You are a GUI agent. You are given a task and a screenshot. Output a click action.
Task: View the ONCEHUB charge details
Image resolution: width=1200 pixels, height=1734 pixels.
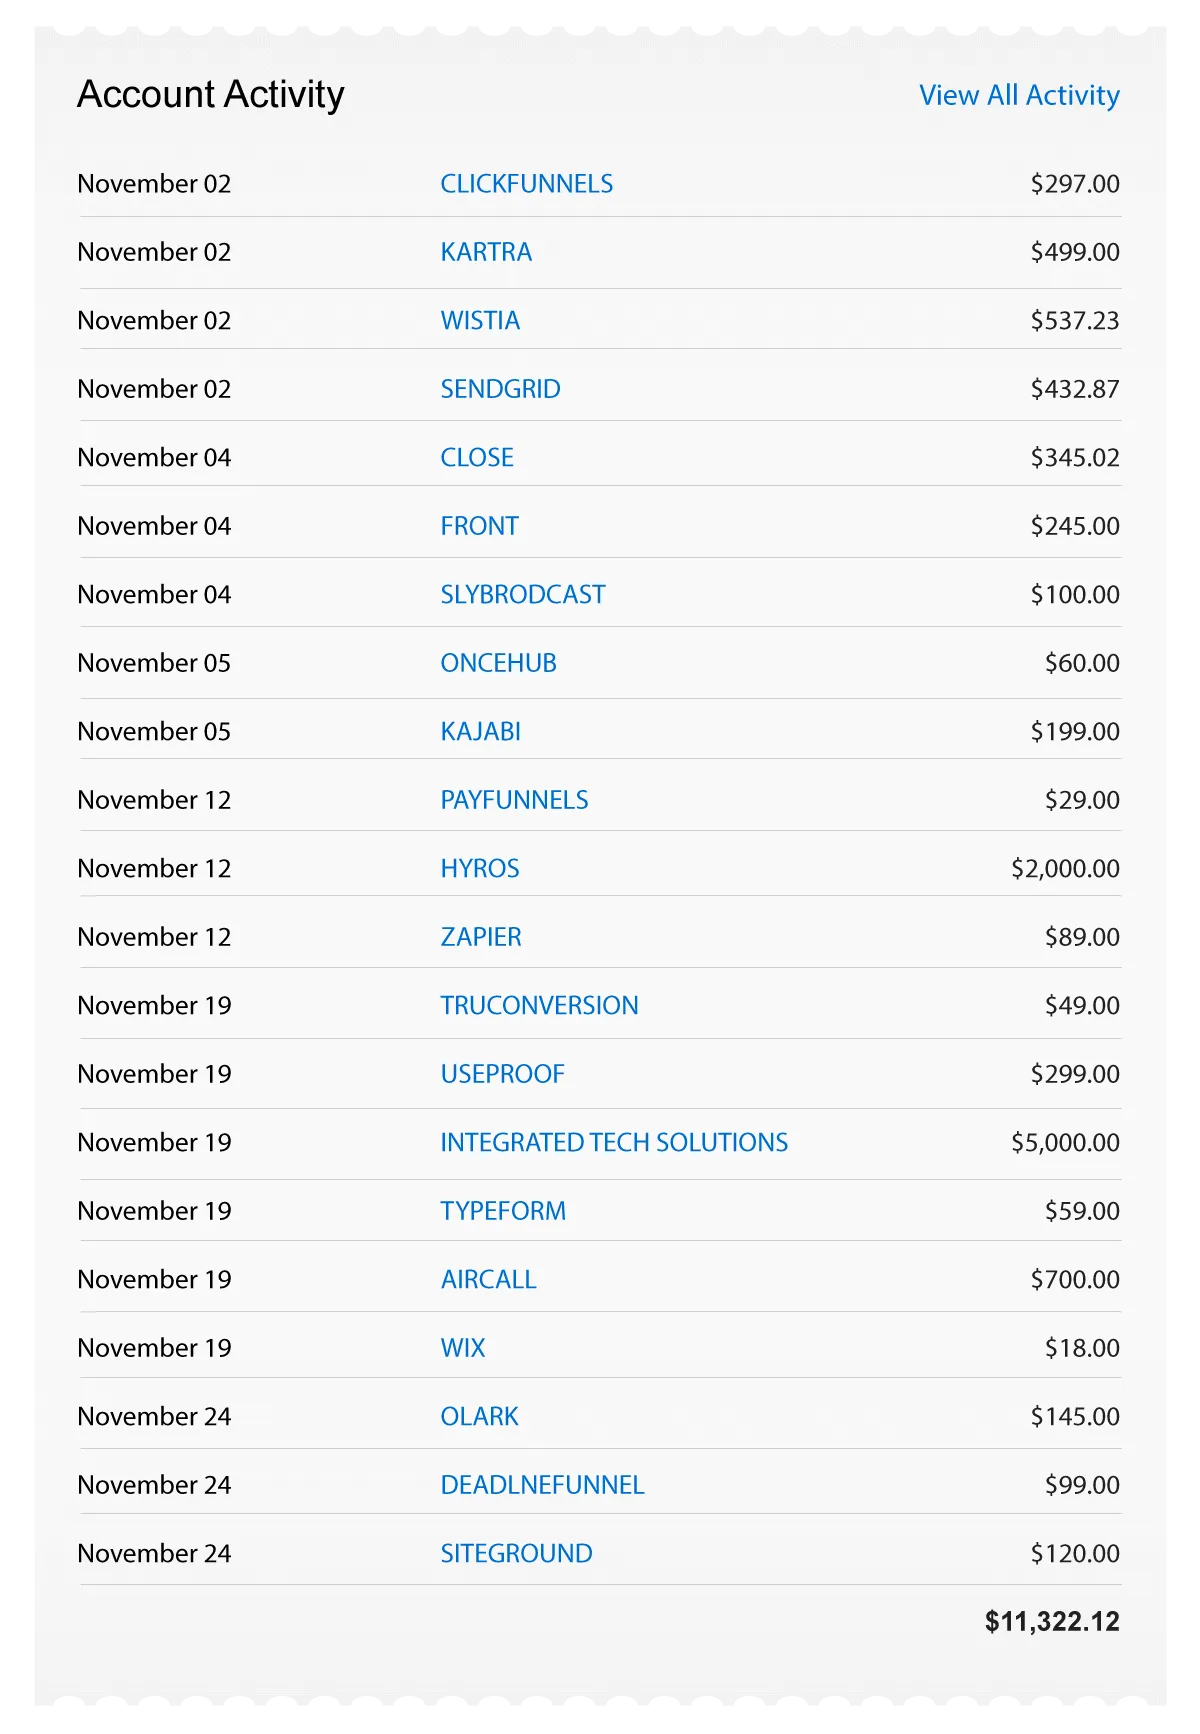498,663
